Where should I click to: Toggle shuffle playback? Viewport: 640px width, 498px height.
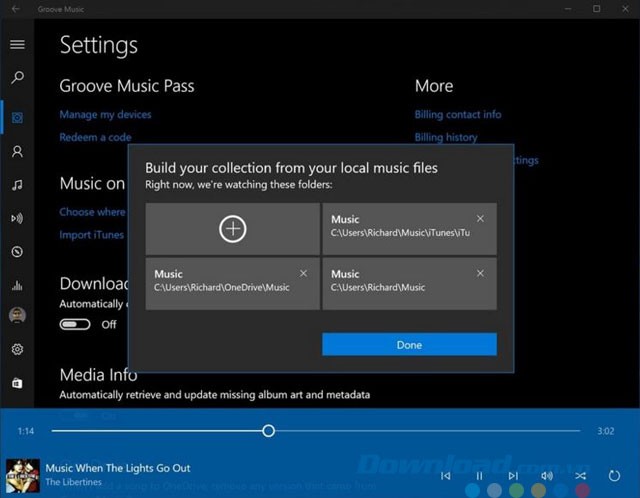point(580,476)
